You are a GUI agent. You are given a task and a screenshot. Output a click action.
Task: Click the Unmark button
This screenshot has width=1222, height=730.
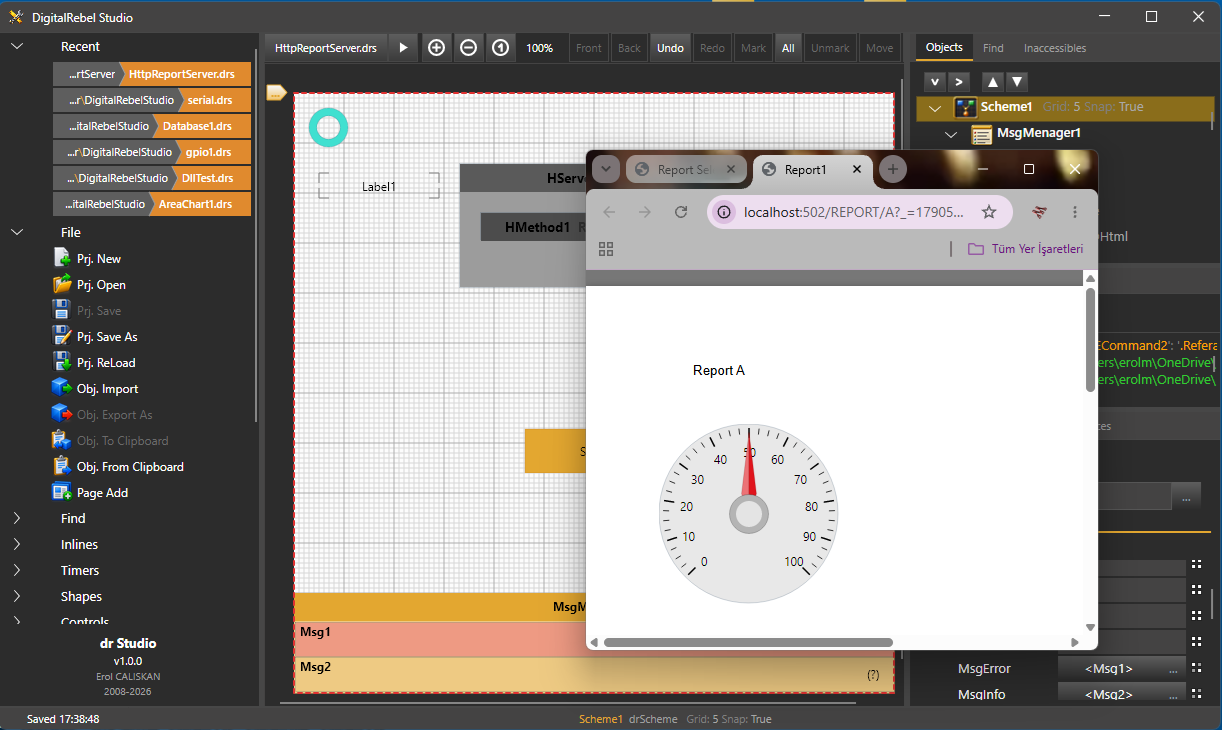pos(830,48)
